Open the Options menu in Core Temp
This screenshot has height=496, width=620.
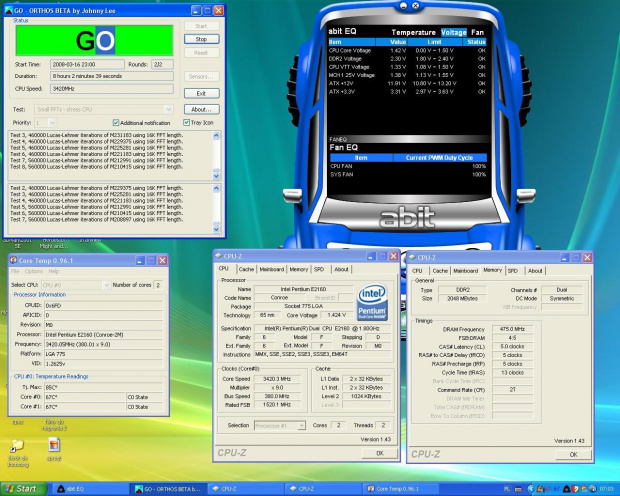click(34, 271)
